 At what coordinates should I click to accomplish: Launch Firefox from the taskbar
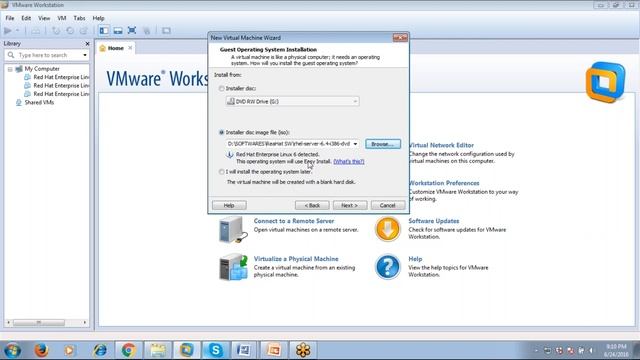click(41, 350)
